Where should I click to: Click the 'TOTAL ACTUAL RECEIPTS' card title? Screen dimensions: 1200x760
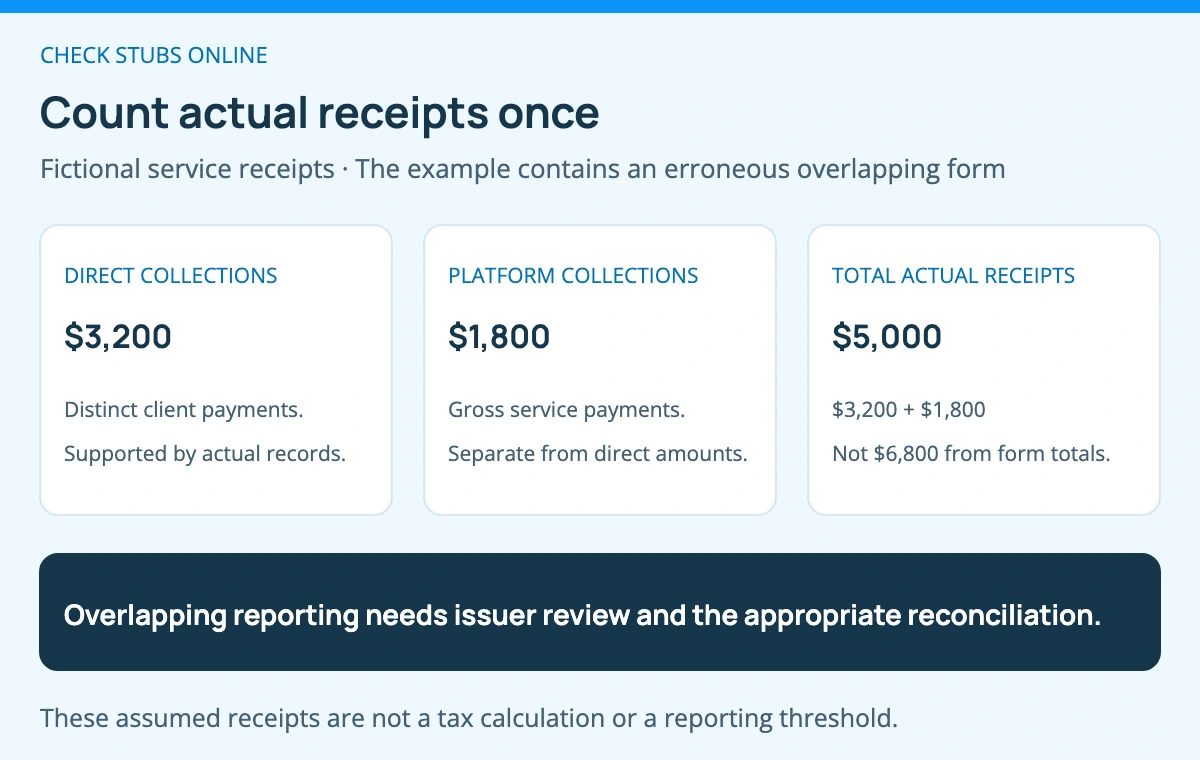954,276
